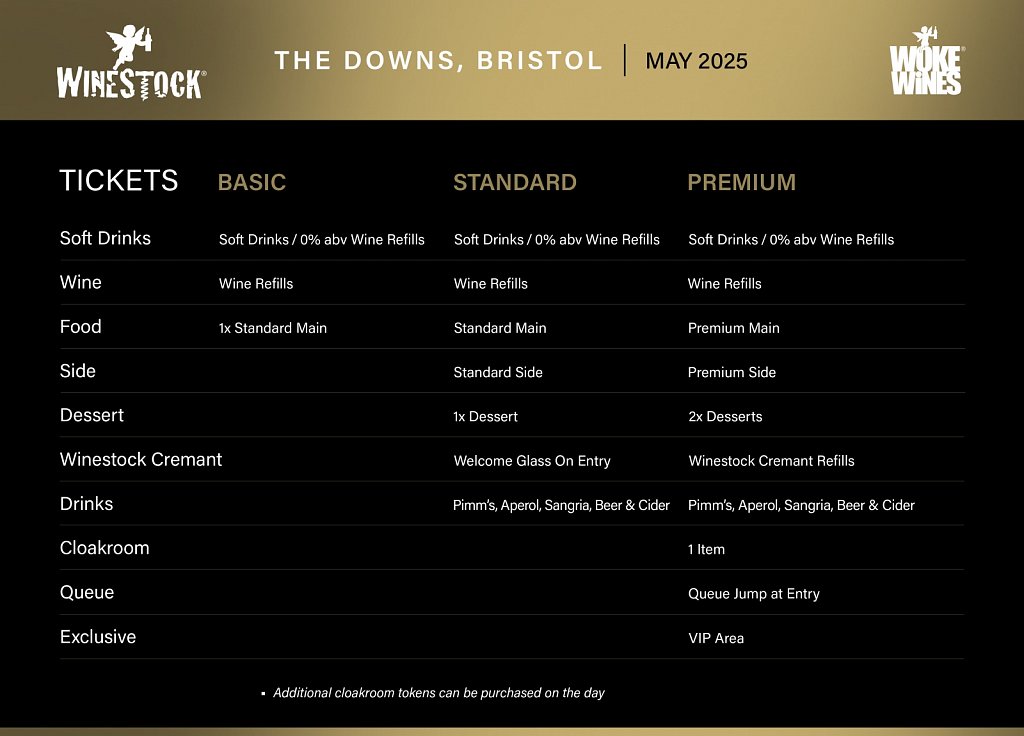
Task: Select the '1x Standard Main' cell
Action: click(x=272, y=328)
